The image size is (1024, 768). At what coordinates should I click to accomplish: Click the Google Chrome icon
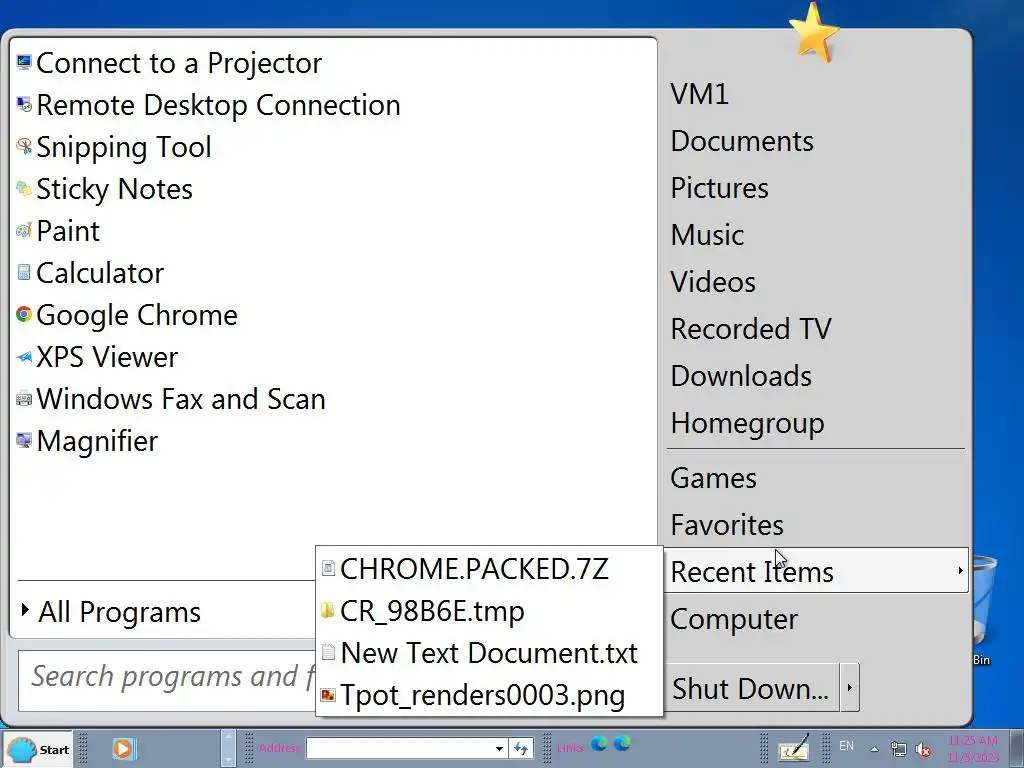point(24,315)
